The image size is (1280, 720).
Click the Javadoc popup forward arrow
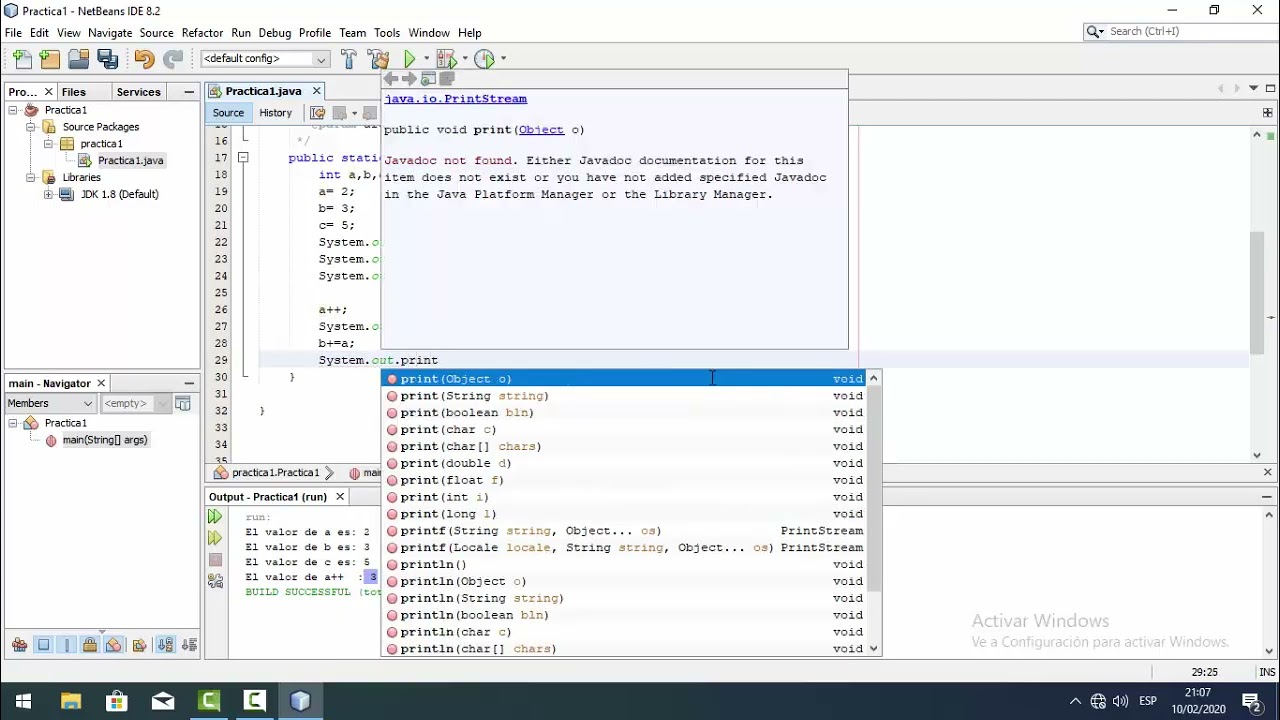(409, 79)
